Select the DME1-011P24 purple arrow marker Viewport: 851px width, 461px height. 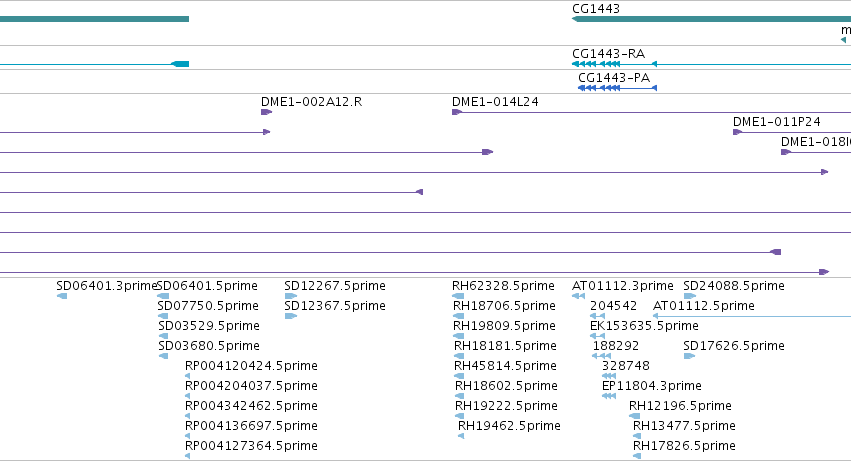pos(738,132)
